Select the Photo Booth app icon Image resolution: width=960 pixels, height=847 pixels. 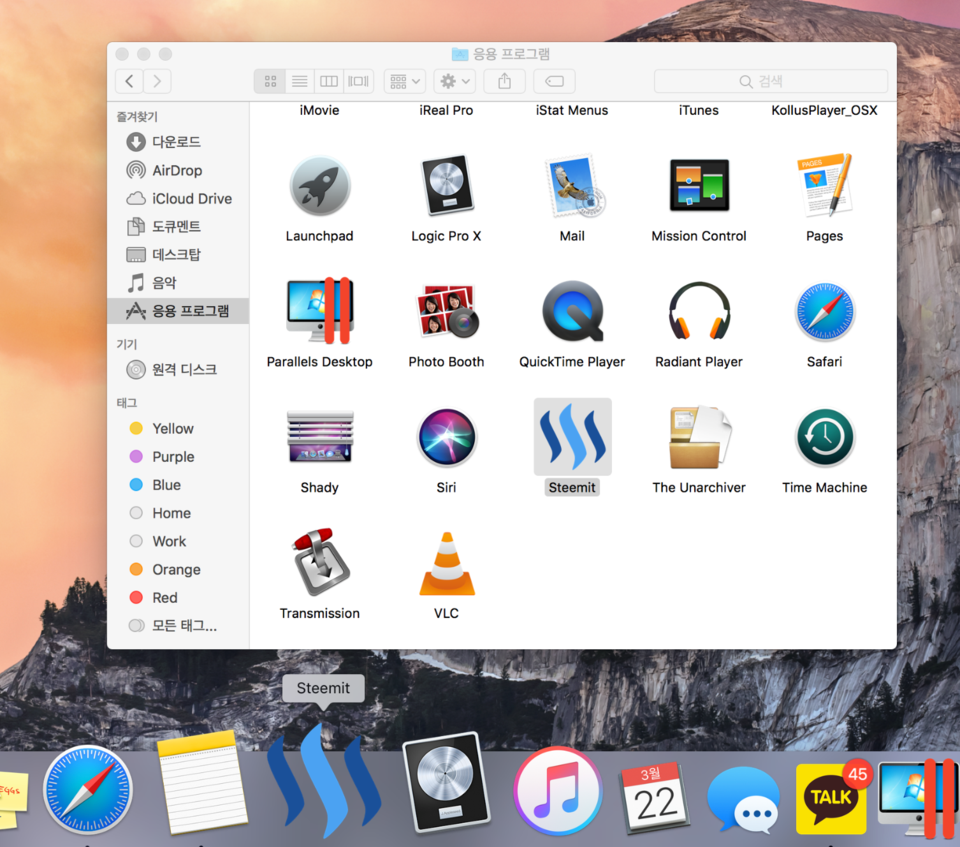446,311
